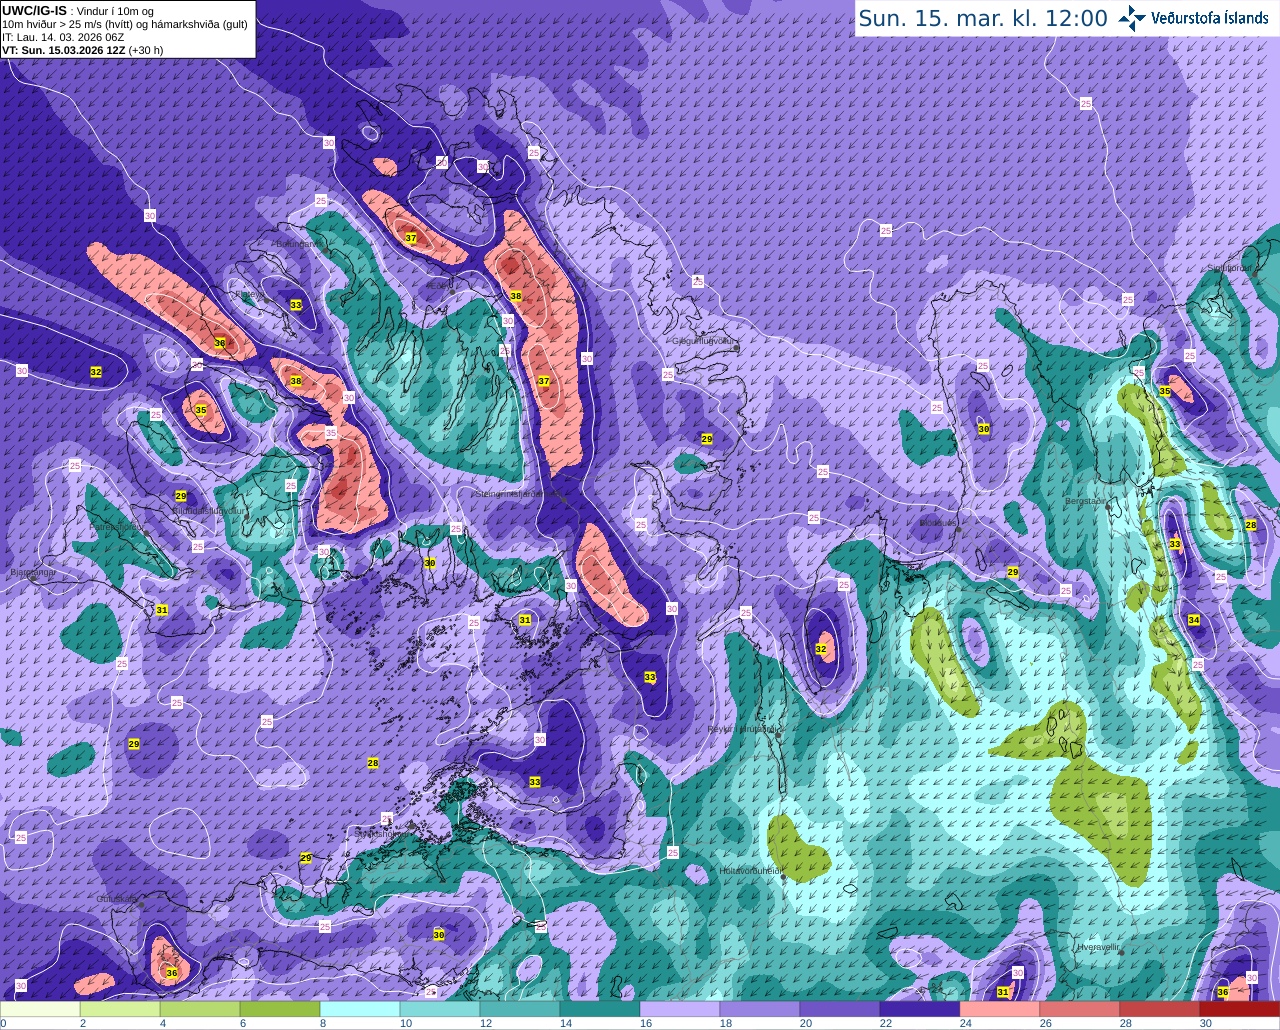1280x1030 pixels.
Task: Click the Veðurstofa Íslands logo icon
Action: 1132,18
